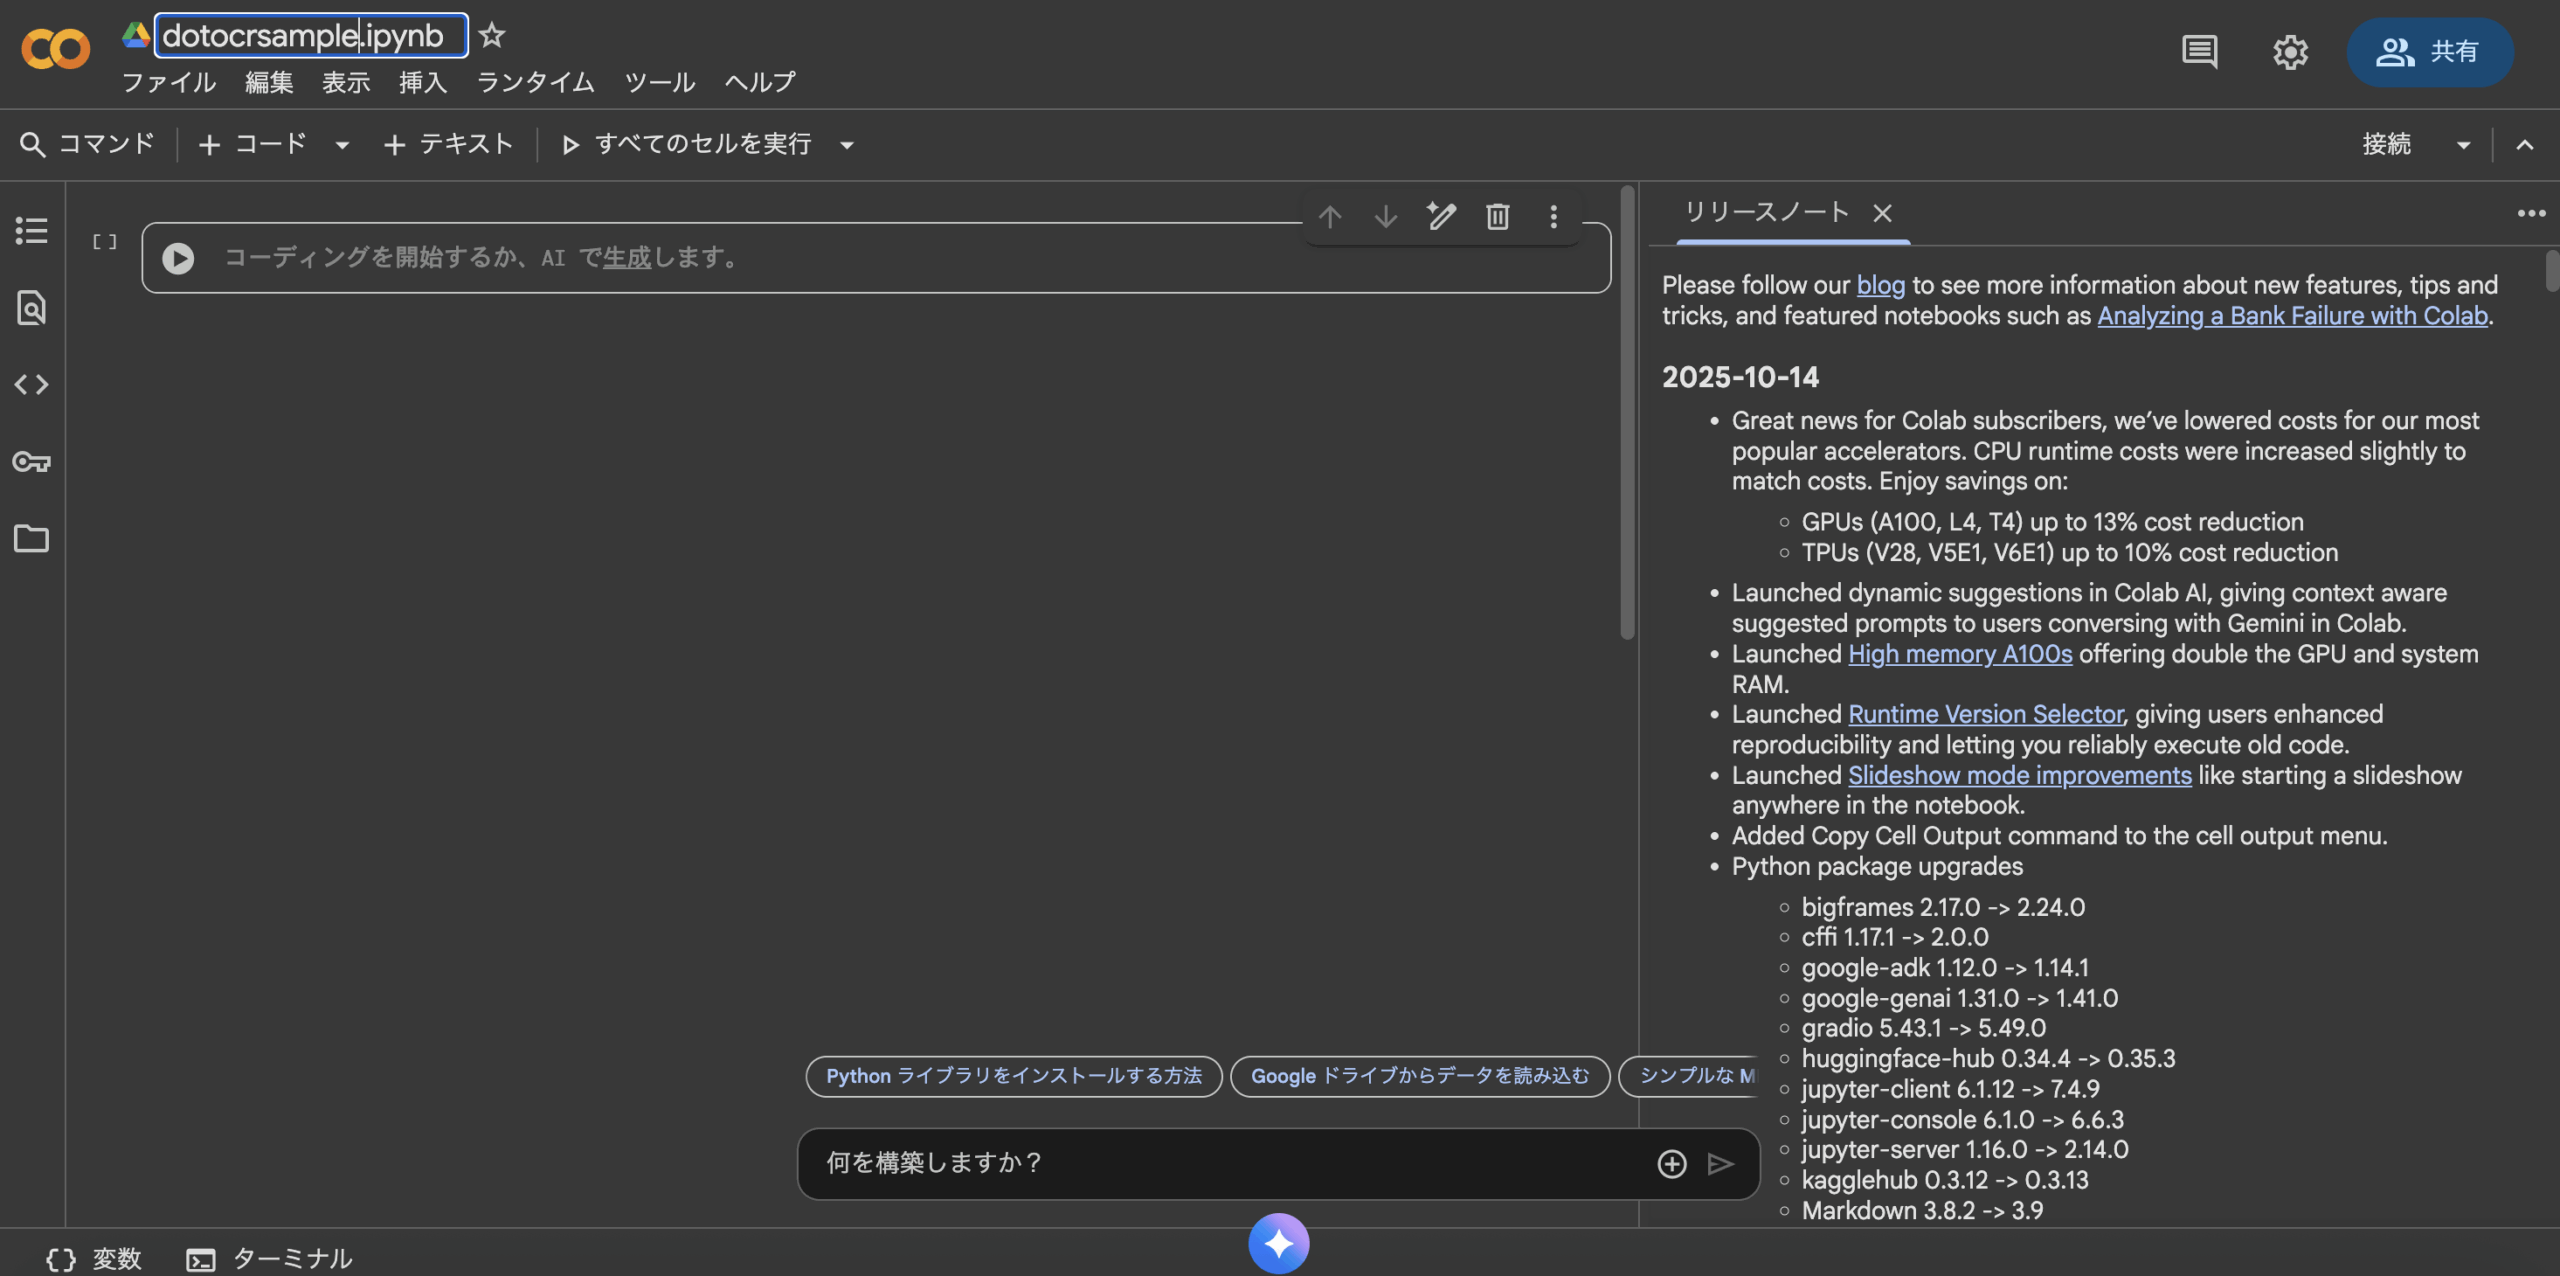Open the table of contents sidebar icon
Image resolution: width=2560 pixels, height=1276 pixels.
(x=31, y=231)
